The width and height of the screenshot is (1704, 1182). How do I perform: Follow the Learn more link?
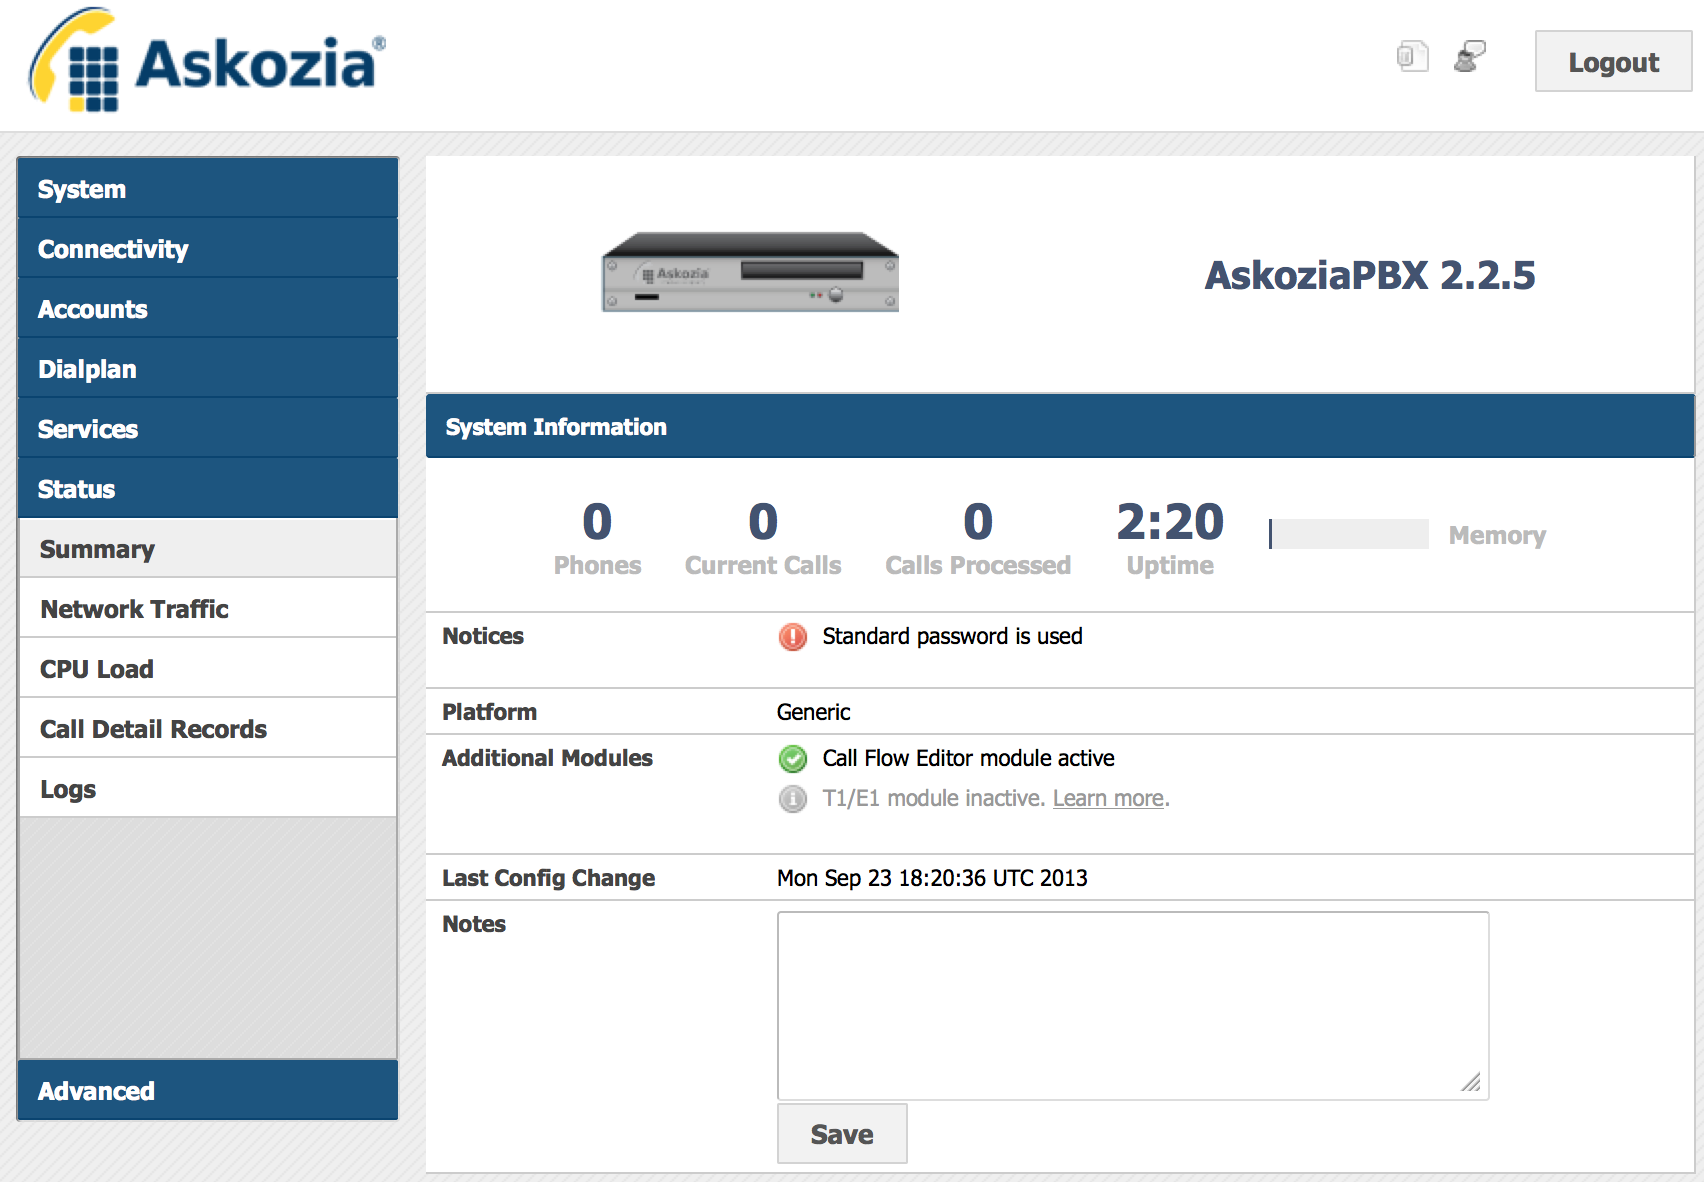(1108, 798)
